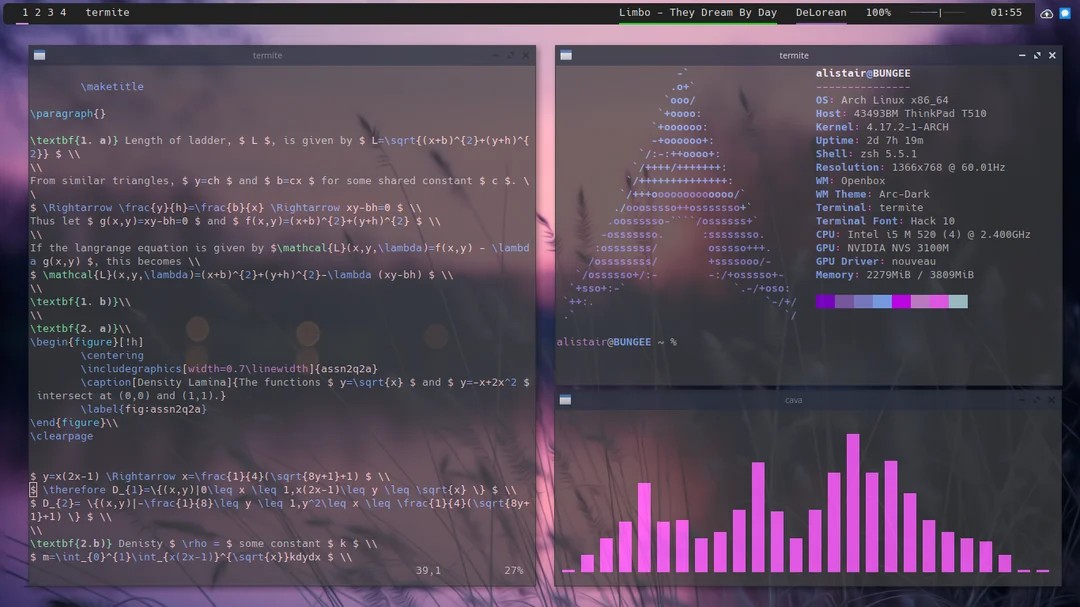This screenshot has width=1080, height=607.
Task: Click the Resolution: 1366x768 line
Action: 910,167
